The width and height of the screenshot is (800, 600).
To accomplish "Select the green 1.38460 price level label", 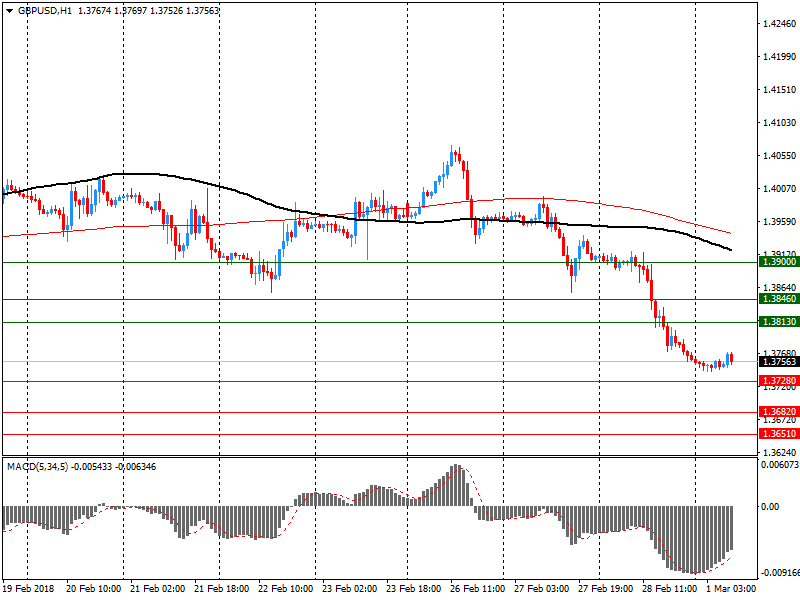I will click(x=778, y=299).
